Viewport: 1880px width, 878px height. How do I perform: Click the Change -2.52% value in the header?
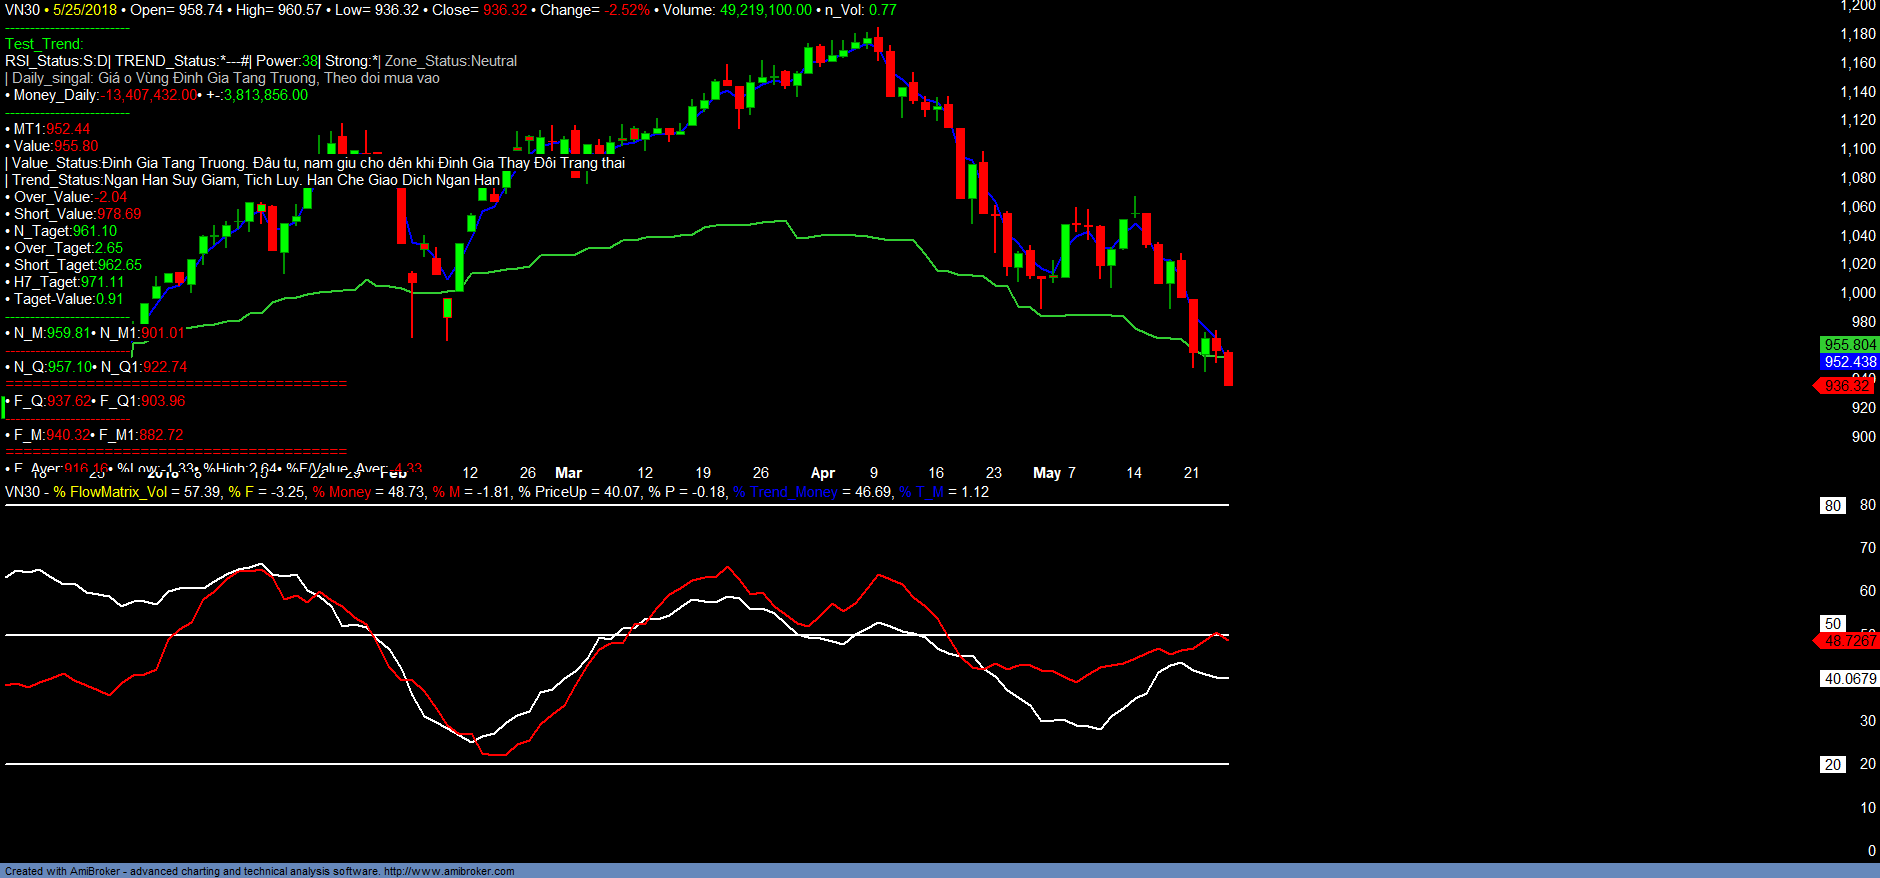coord(626,10)
